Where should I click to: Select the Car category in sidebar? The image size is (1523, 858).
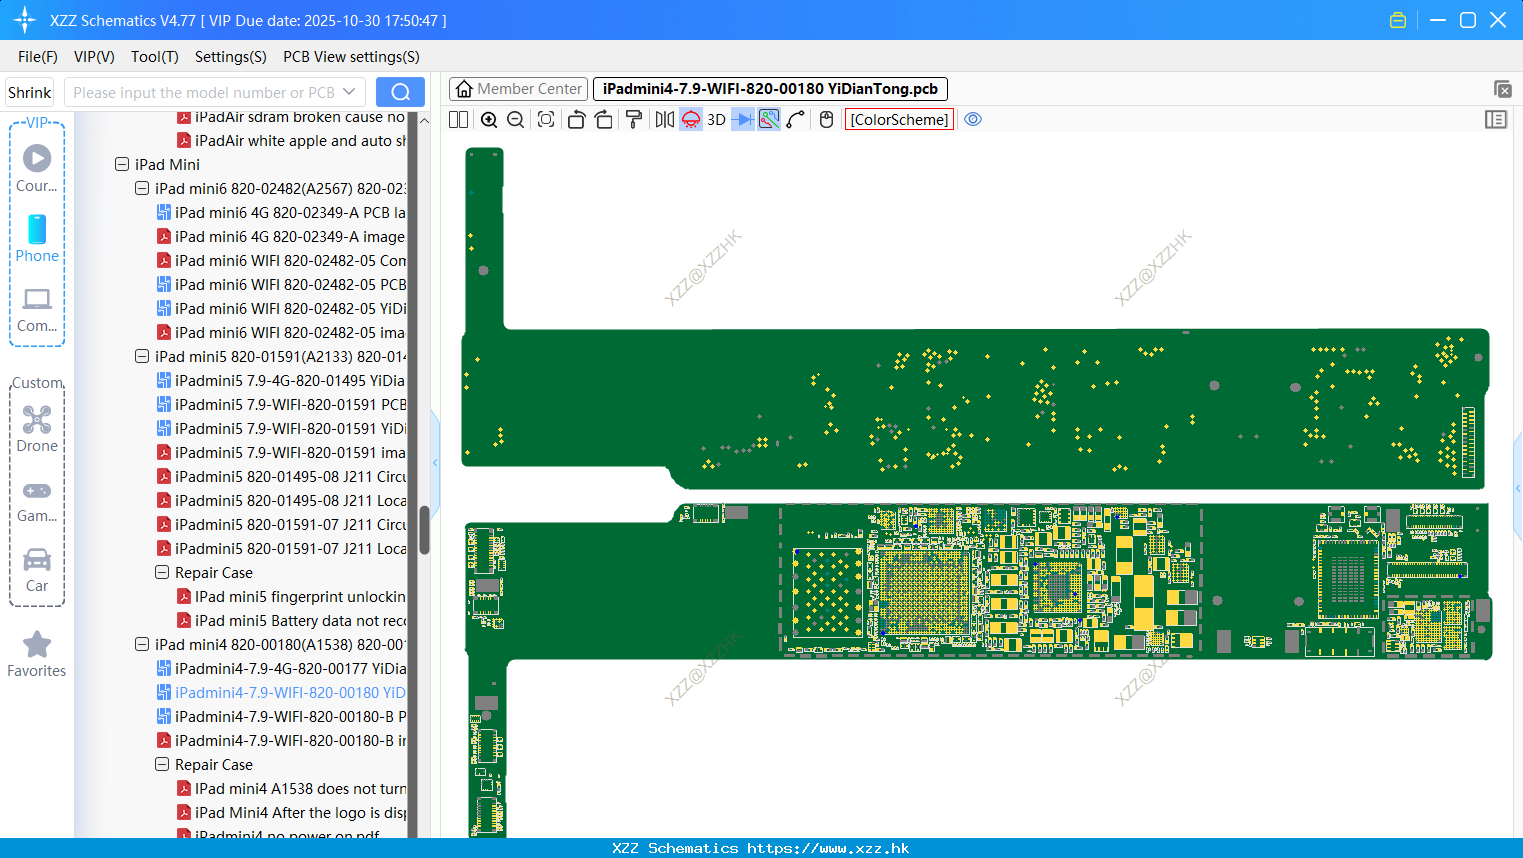coord(37,570)
